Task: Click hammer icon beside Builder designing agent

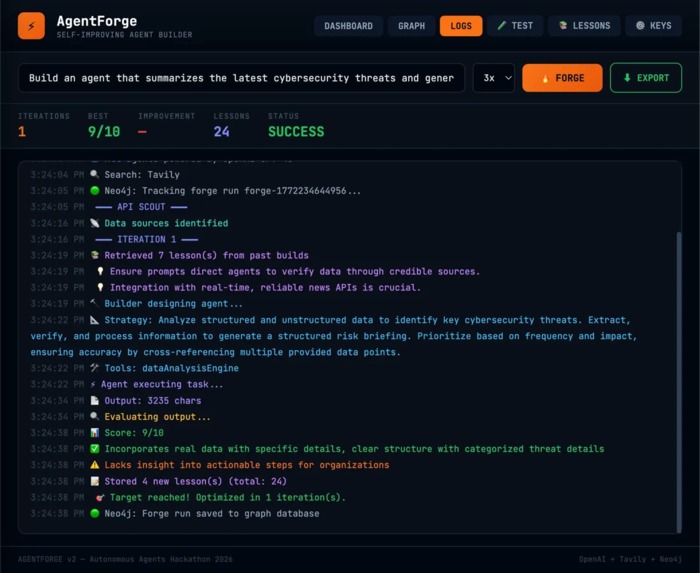Action: (95, 303)
